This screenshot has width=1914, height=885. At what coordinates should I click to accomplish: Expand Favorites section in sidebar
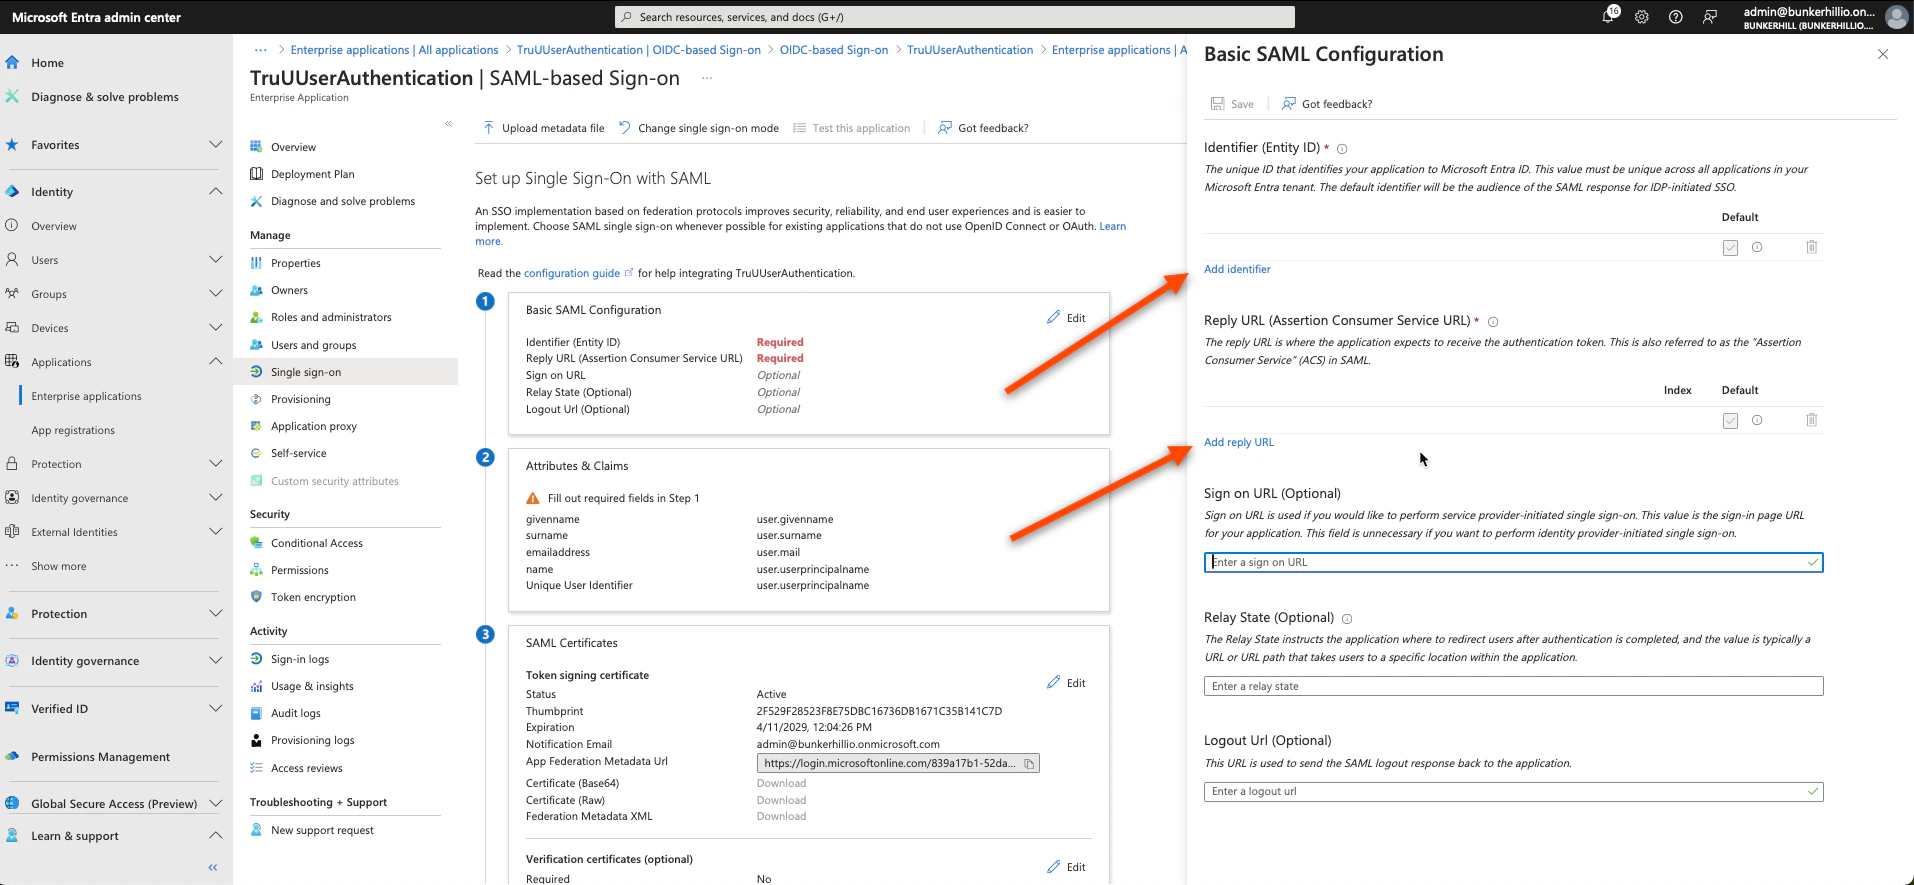click(215, 145)
